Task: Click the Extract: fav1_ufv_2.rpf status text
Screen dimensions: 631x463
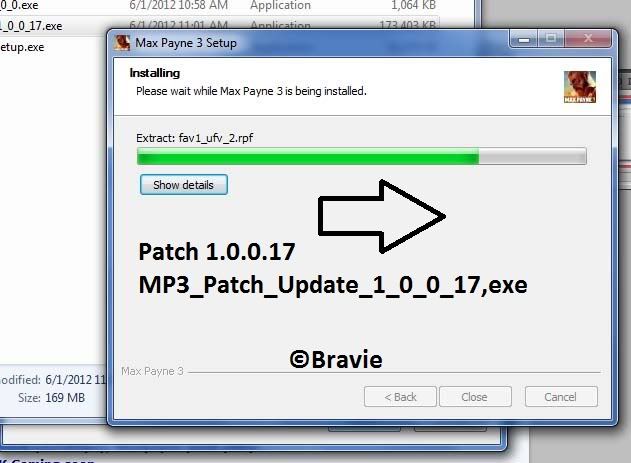Action: click(x=194, y=138)
